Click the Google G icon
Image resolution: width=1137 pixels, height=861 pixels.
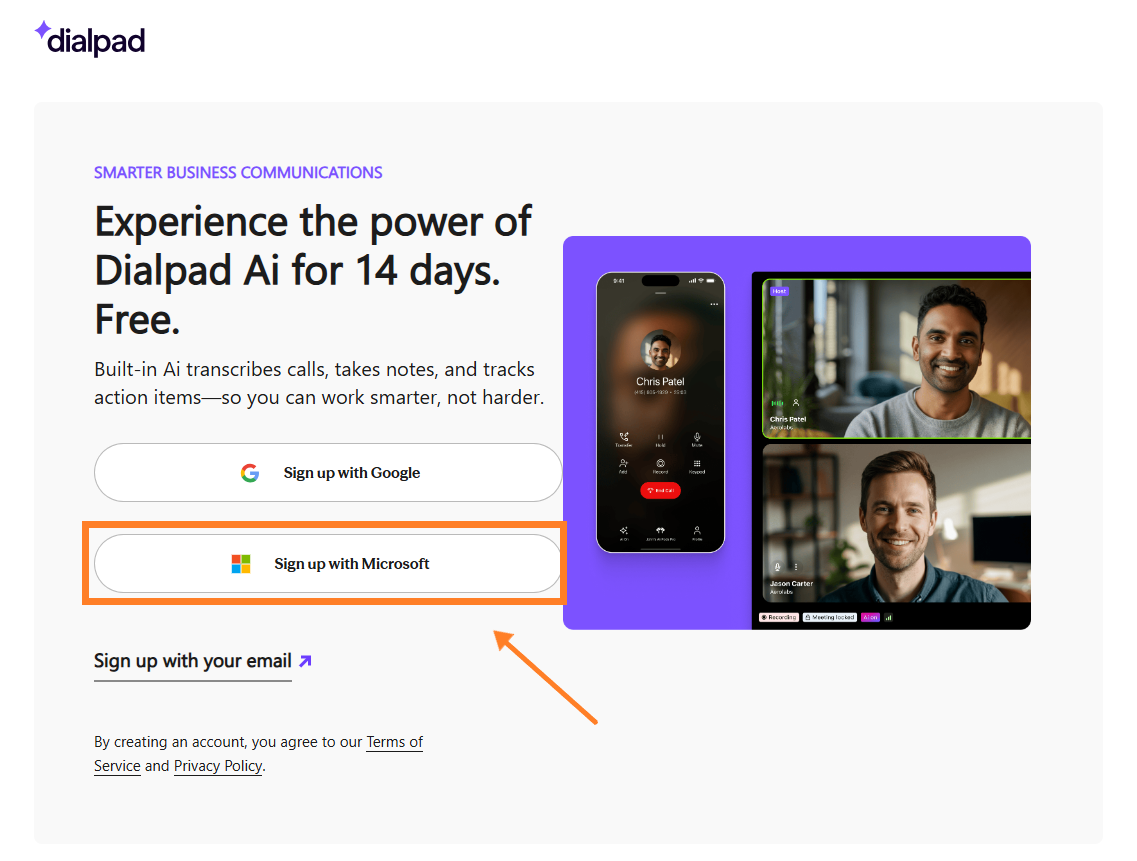pos(250,473)
